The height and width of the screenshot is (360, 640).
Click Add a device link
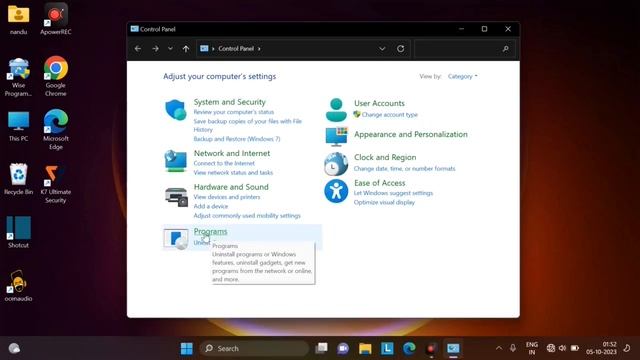click(x=211, y=206)
